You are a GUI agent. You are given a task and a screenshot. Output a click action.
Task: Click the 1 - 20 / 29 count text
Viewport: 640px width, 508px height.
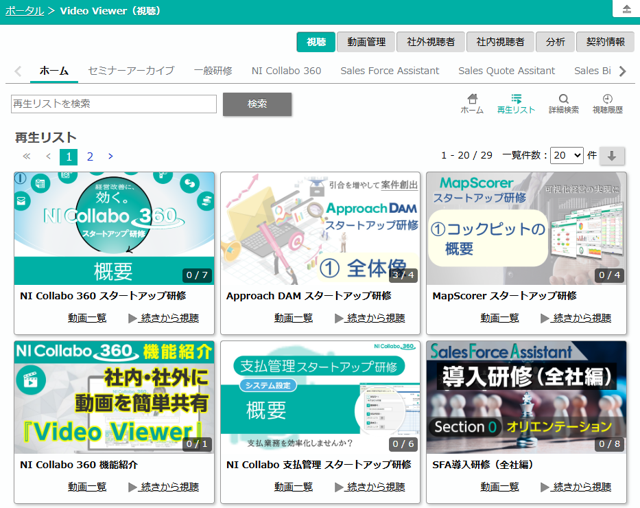pos(467,155)
